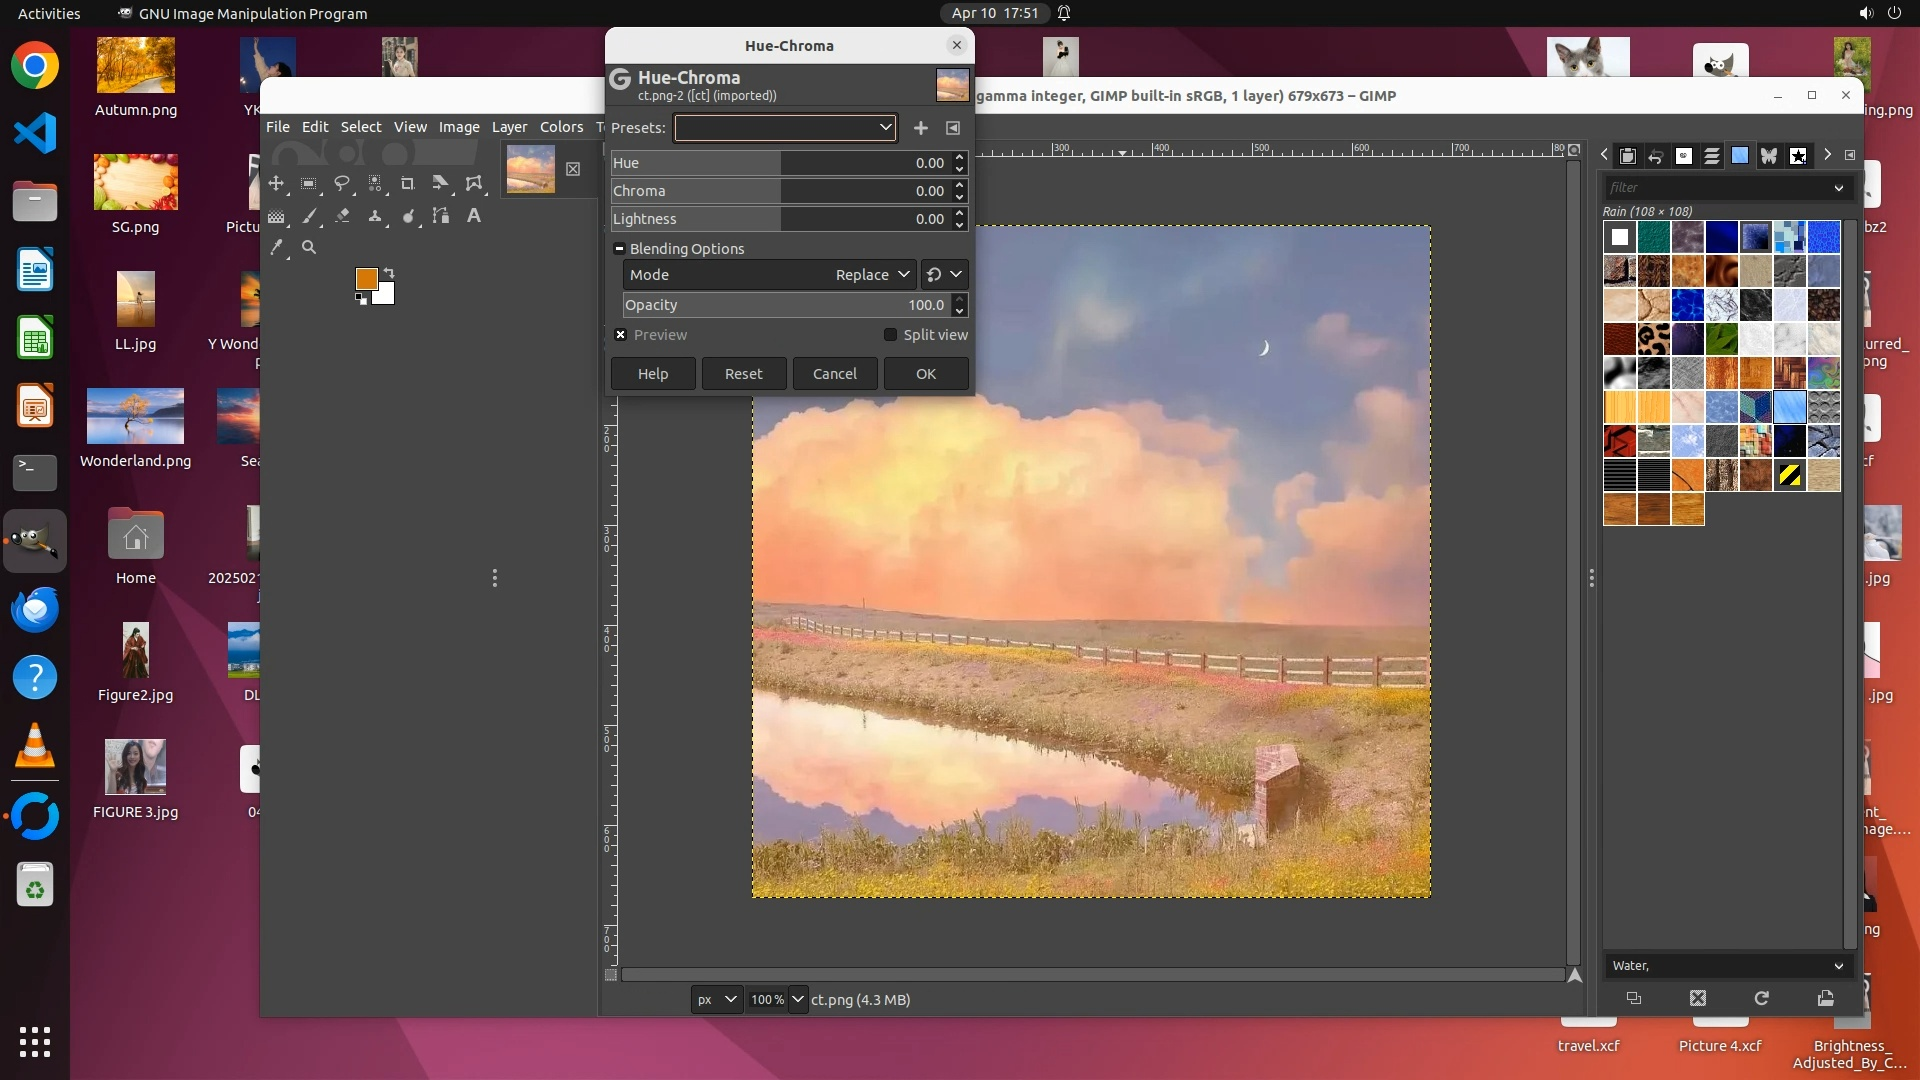Click the Clone stamp tool
The width and height of the screenshot is (1920, 1080).
[375, 216]
